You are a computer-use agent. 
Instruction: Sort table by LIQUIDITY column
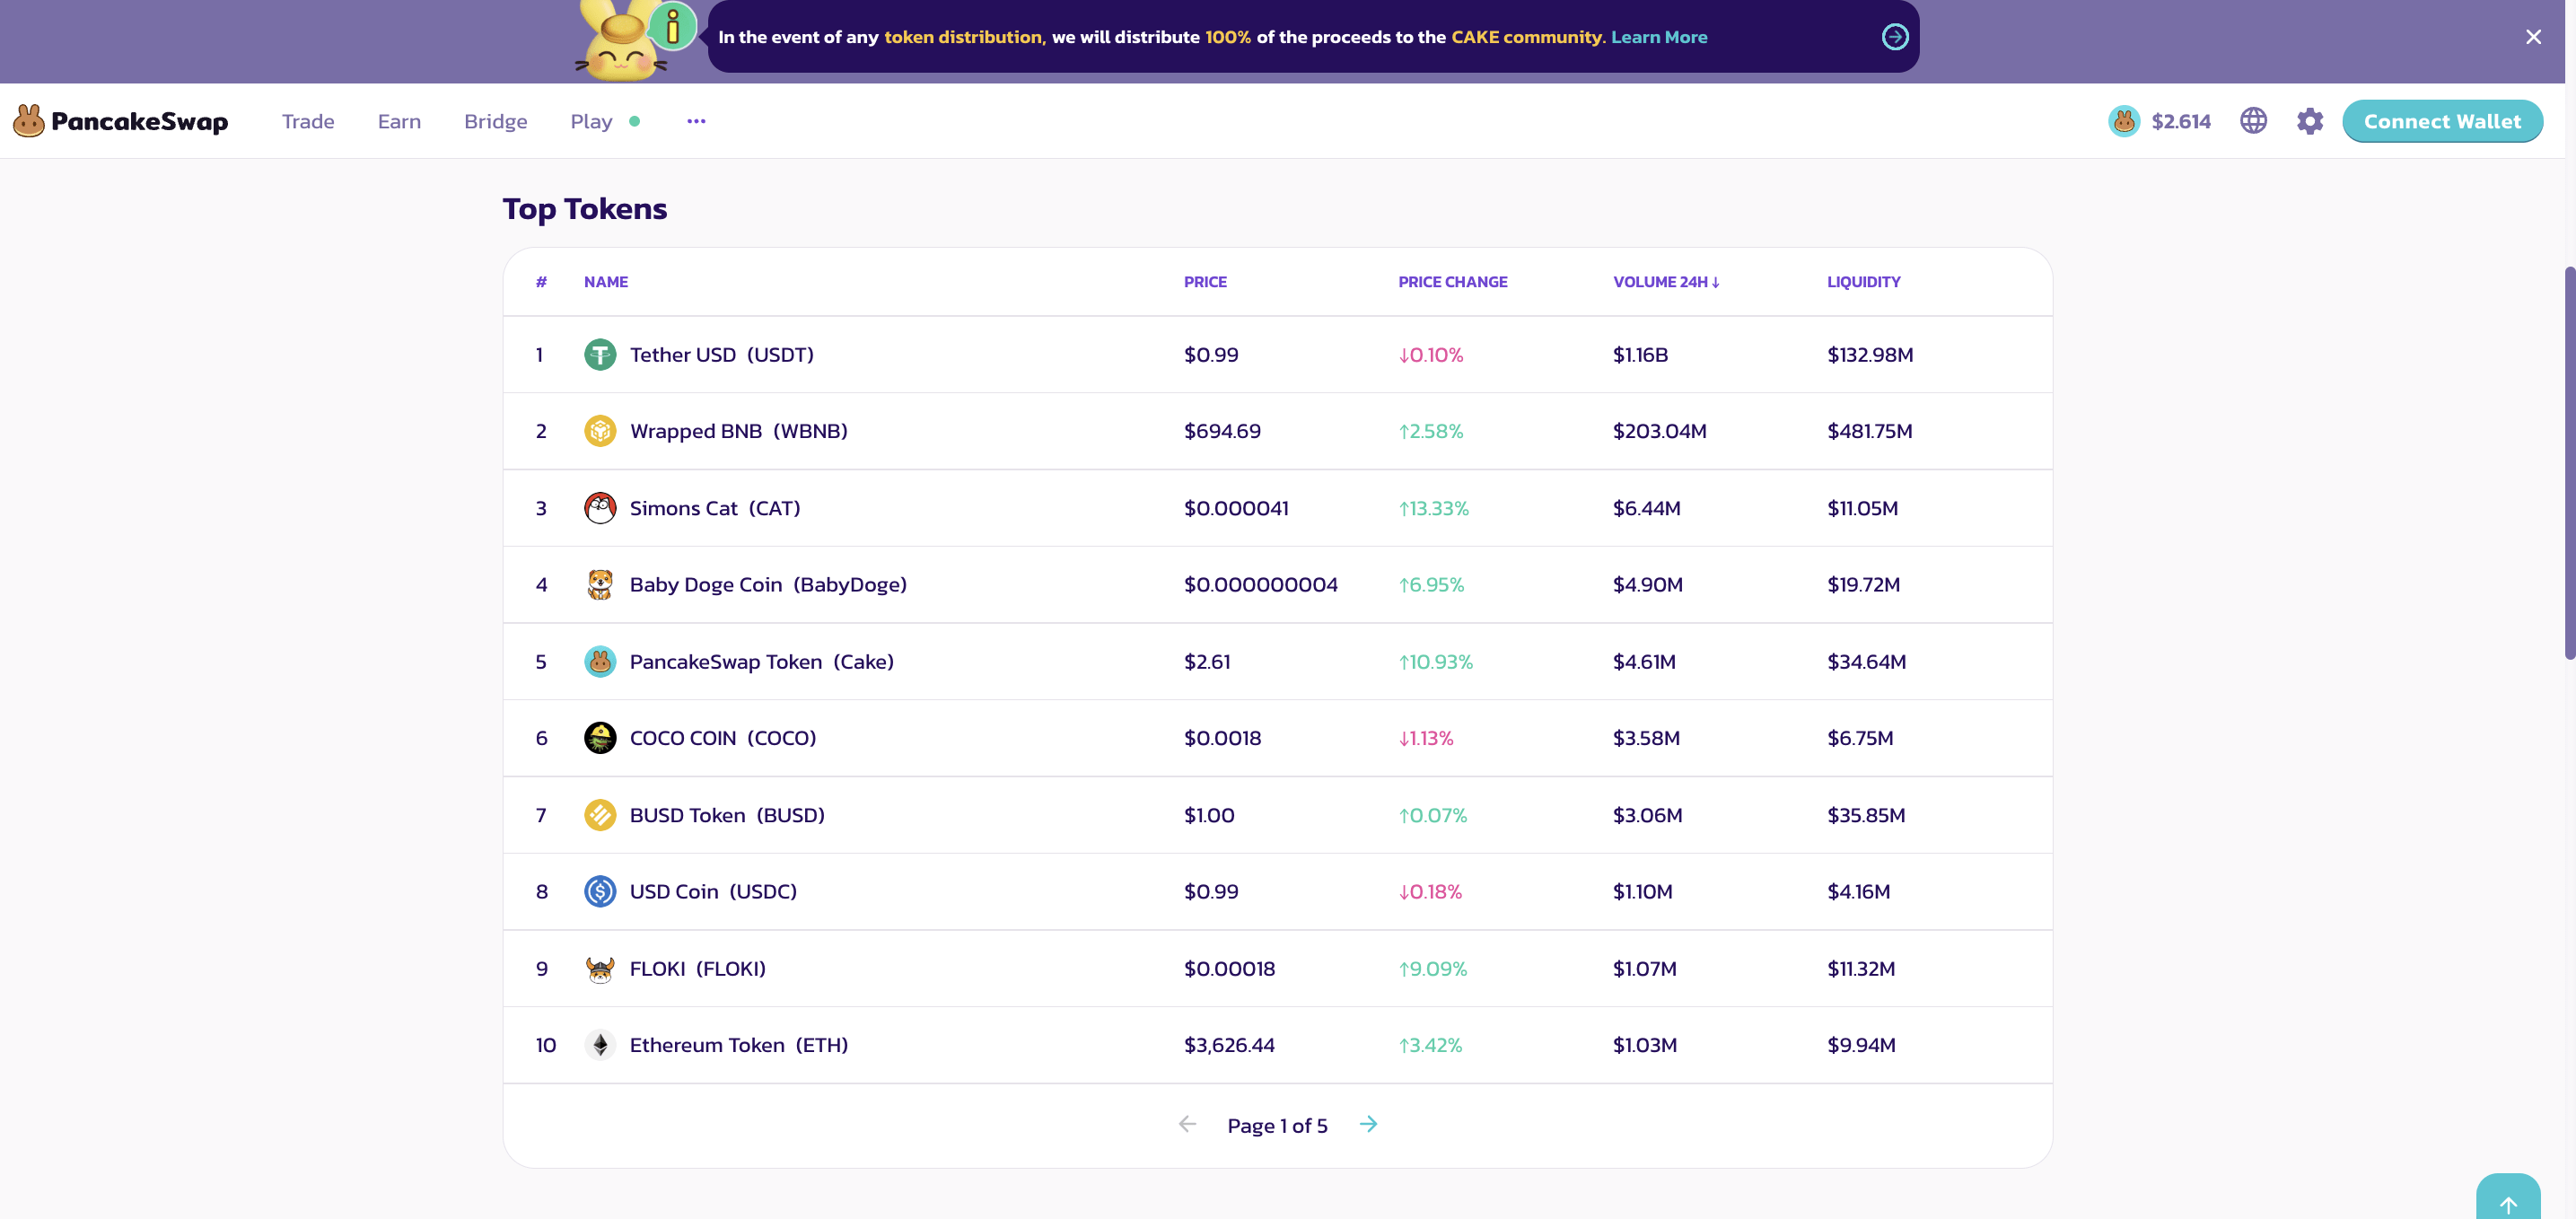1863,282
